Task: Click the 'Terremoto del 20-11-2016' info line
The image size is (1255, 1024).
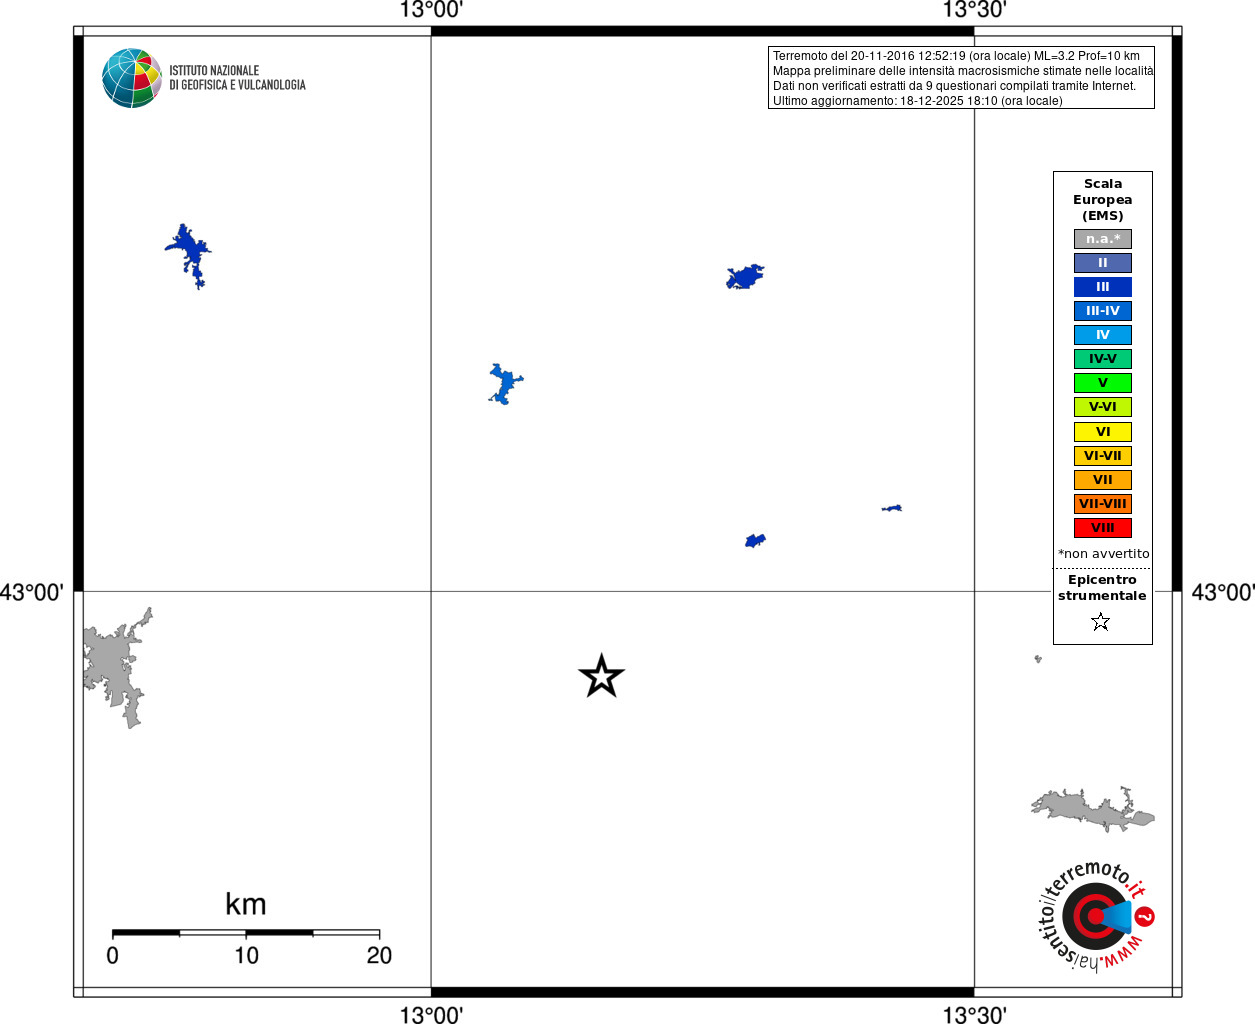Action: [956, 56]
